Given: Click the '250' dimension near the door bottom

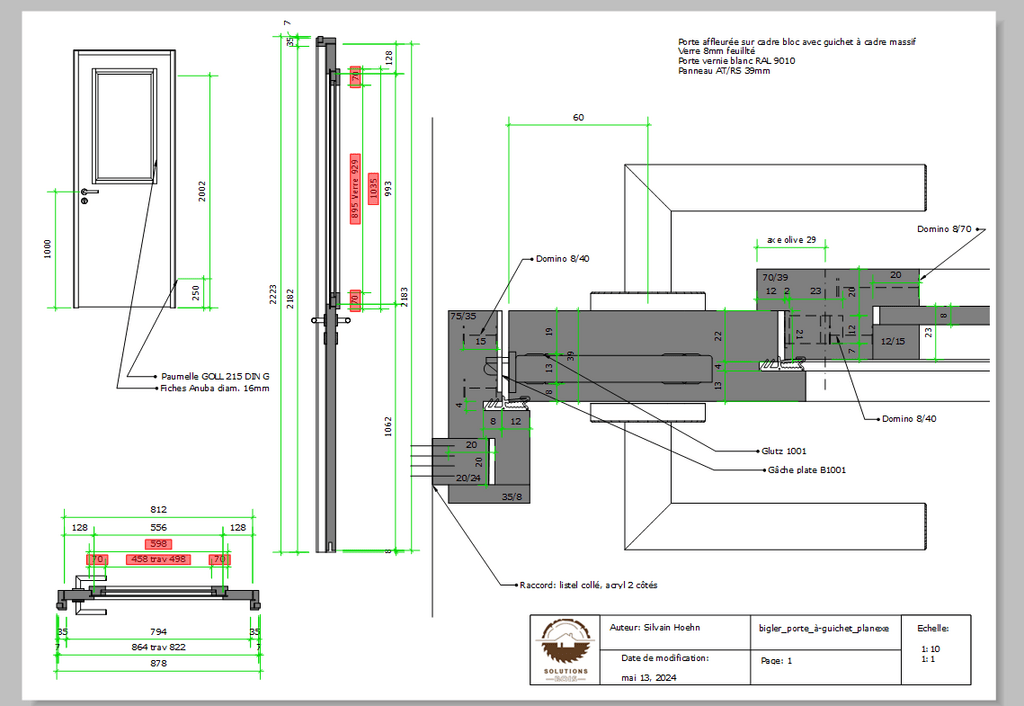Looking at the screenshot, I should tap(196, 293).
